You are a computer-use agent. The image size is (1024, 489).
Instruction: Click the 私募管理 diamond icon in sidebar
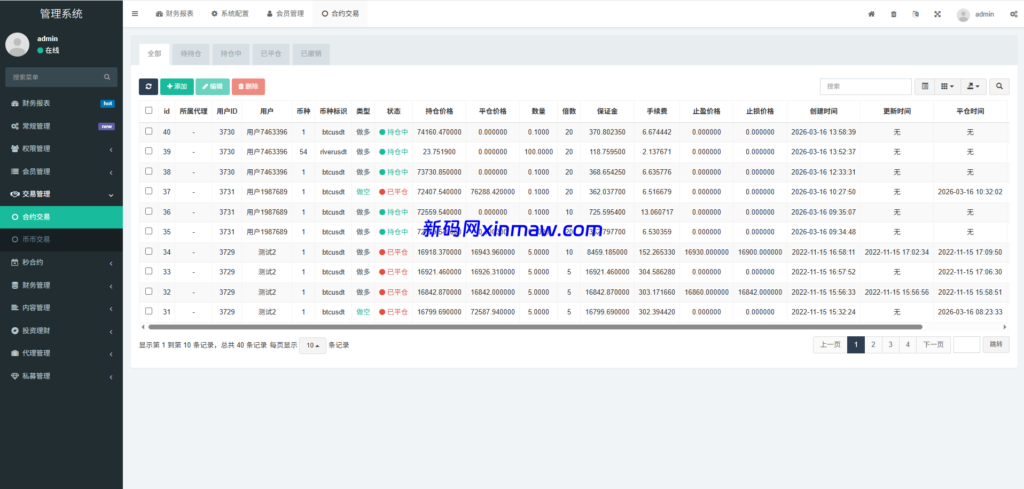[x=15, y=376]
